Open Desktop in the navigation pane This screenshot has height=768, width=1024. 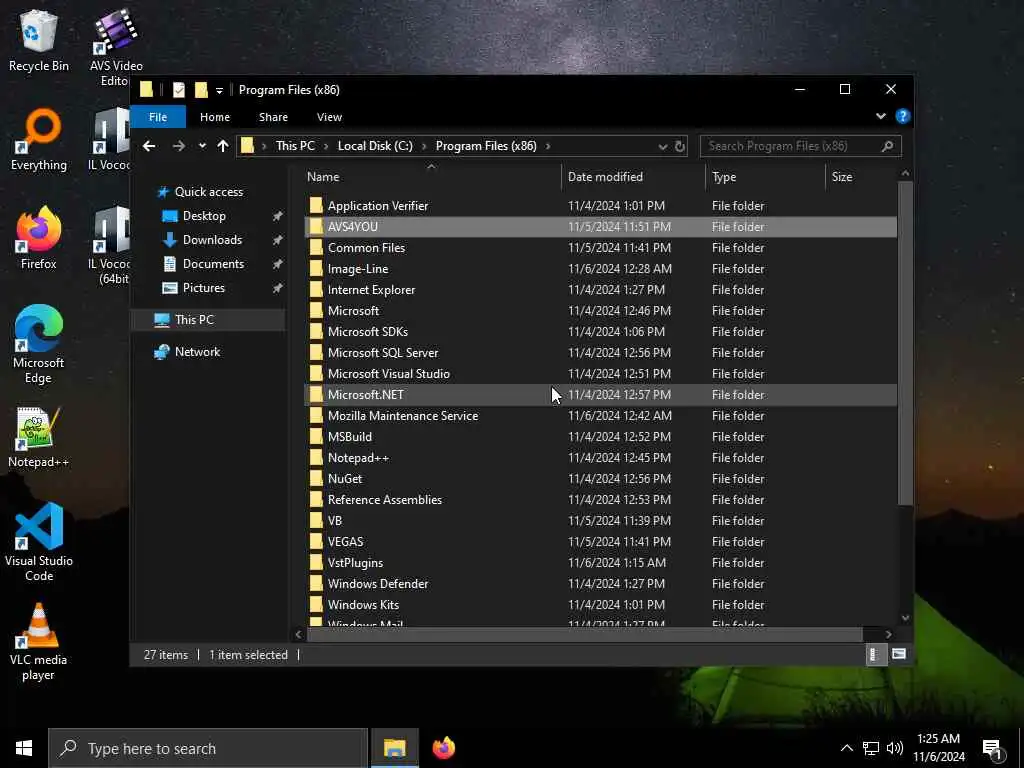(204, 216)
